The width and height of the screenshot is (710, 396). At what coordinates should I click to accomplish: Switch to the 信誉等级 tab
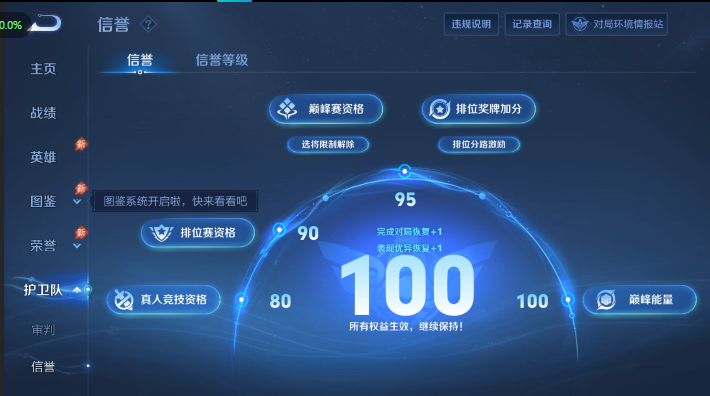coord(222,60)
